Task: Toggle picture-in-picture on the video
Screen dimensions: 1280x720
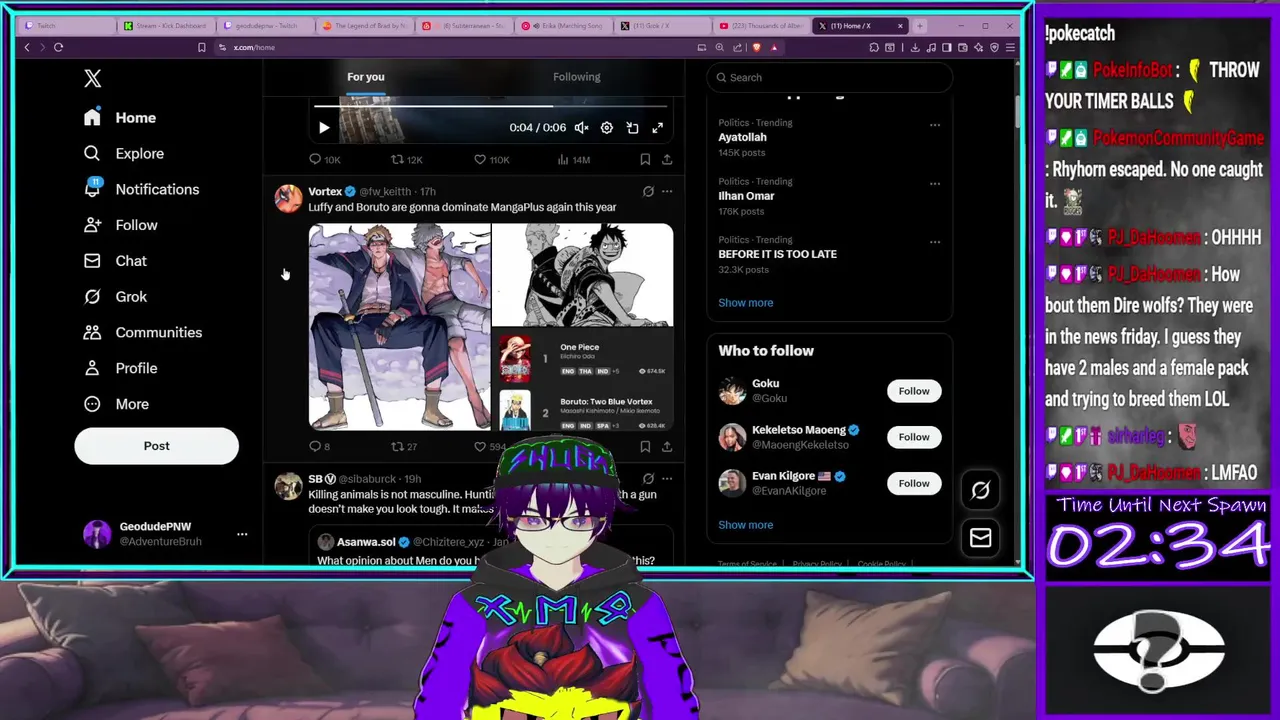Action: click(x=632, y=128)
